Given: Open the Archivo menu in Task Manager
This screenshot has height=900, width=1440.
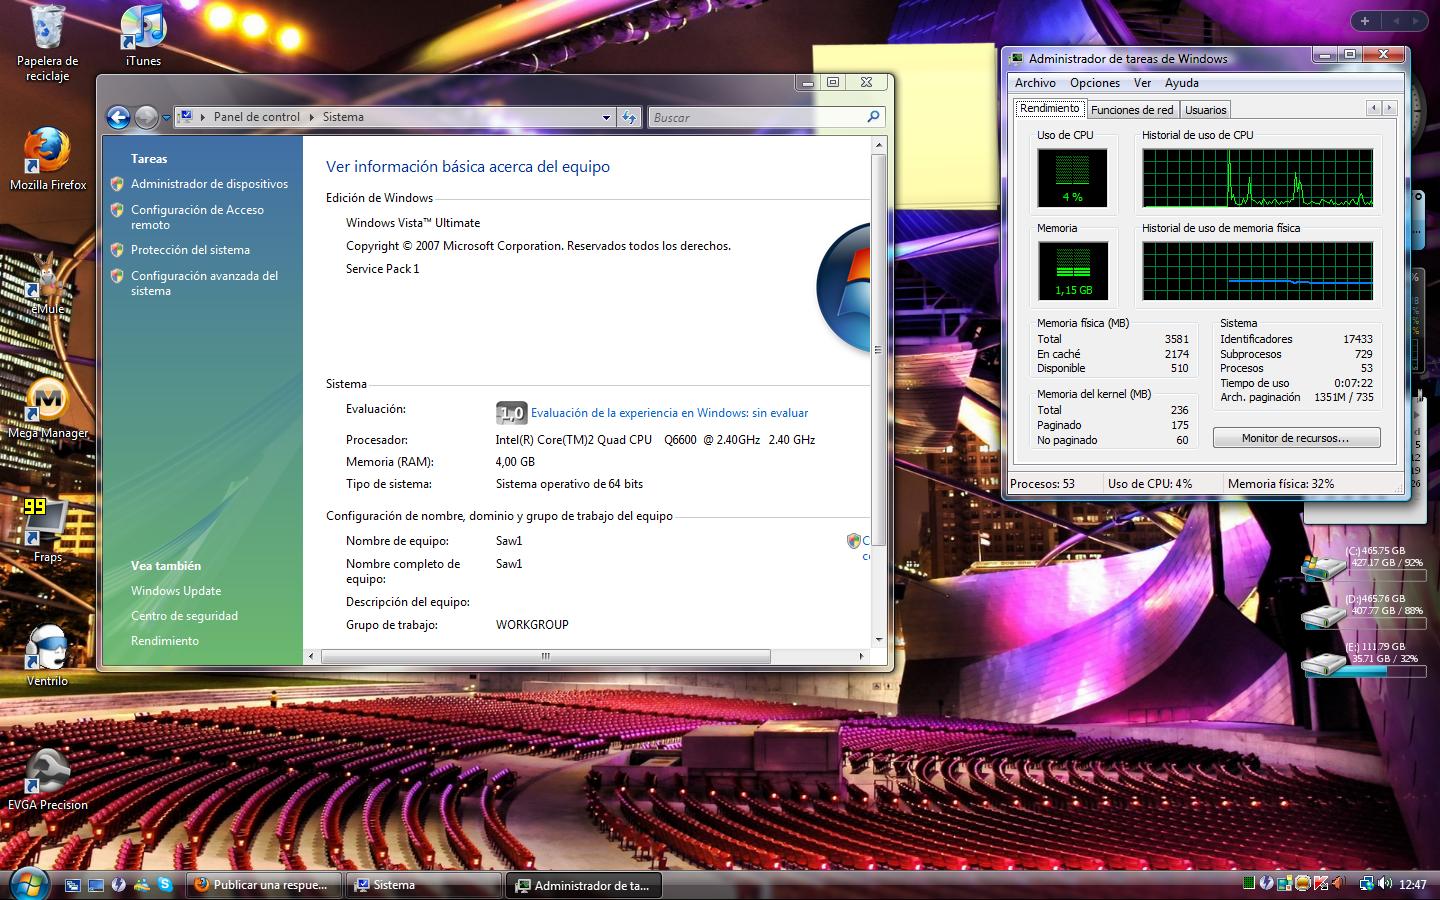Looking at the screenshot, I should pyautogui.click(x=1035, y=83).
